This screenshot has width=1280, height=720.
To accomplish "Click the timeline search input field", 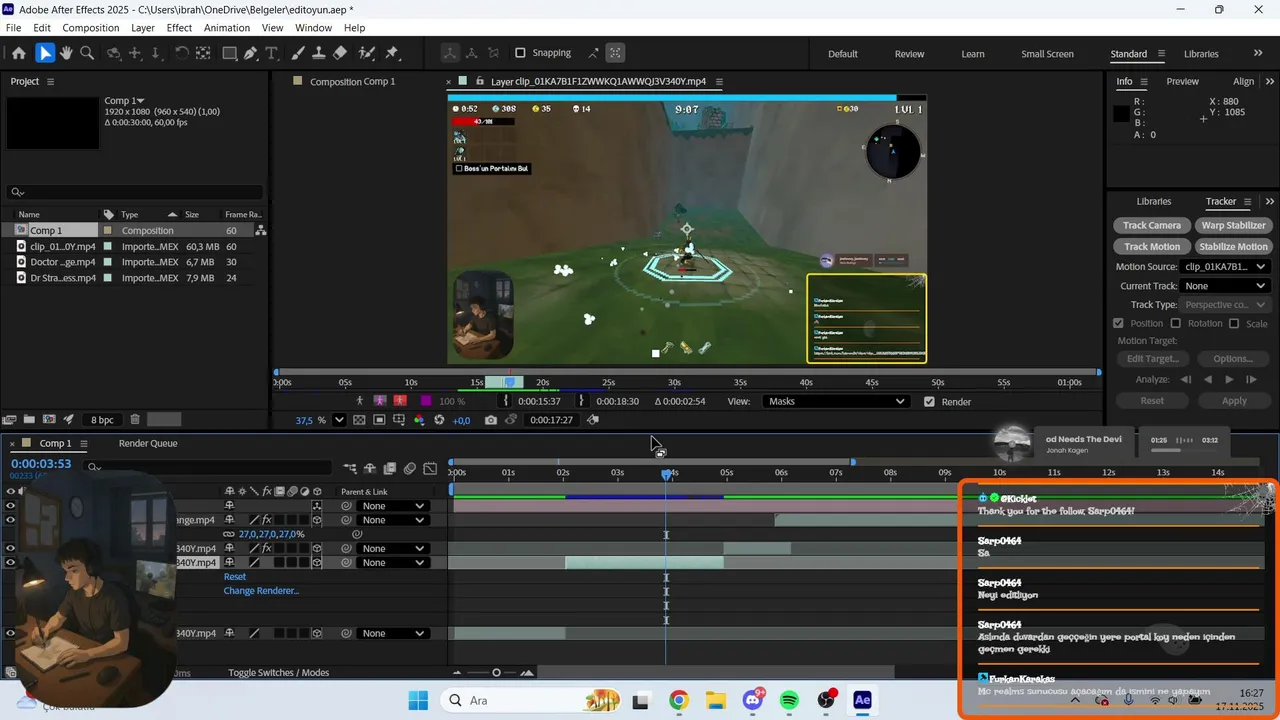I will click(x=208, y=467).
